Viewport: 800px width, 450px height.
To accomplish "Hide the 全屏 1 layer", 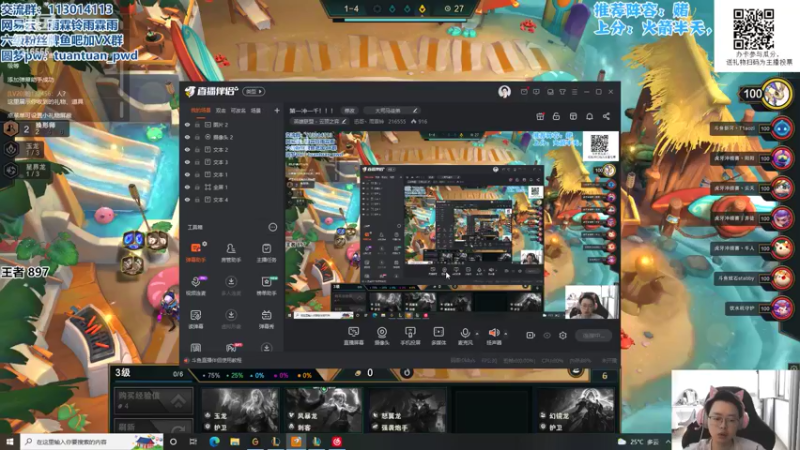I will coord(187,187).
